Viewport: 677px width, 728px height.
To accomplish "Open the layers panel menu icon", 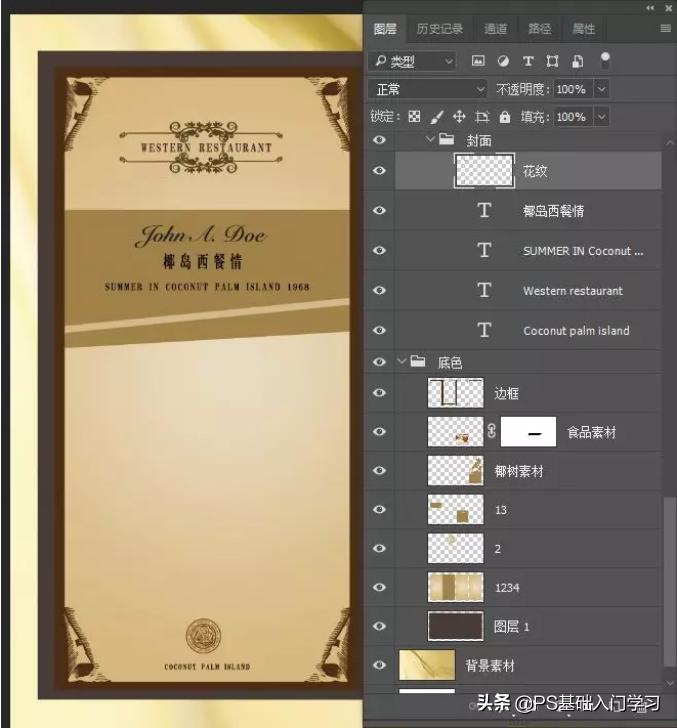I will [x=665, y=29].
